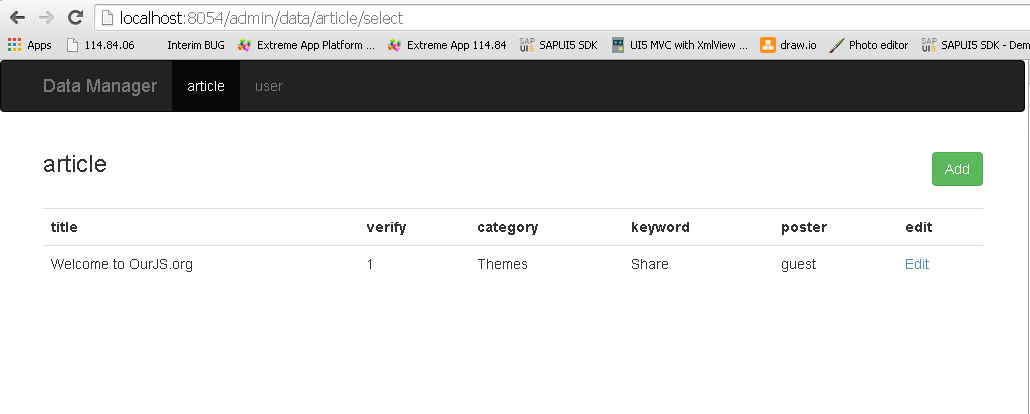Viewport: 1030px width, 414px height.
Task: Open Extreme App Platform bookmark
Action: [306, 45]
